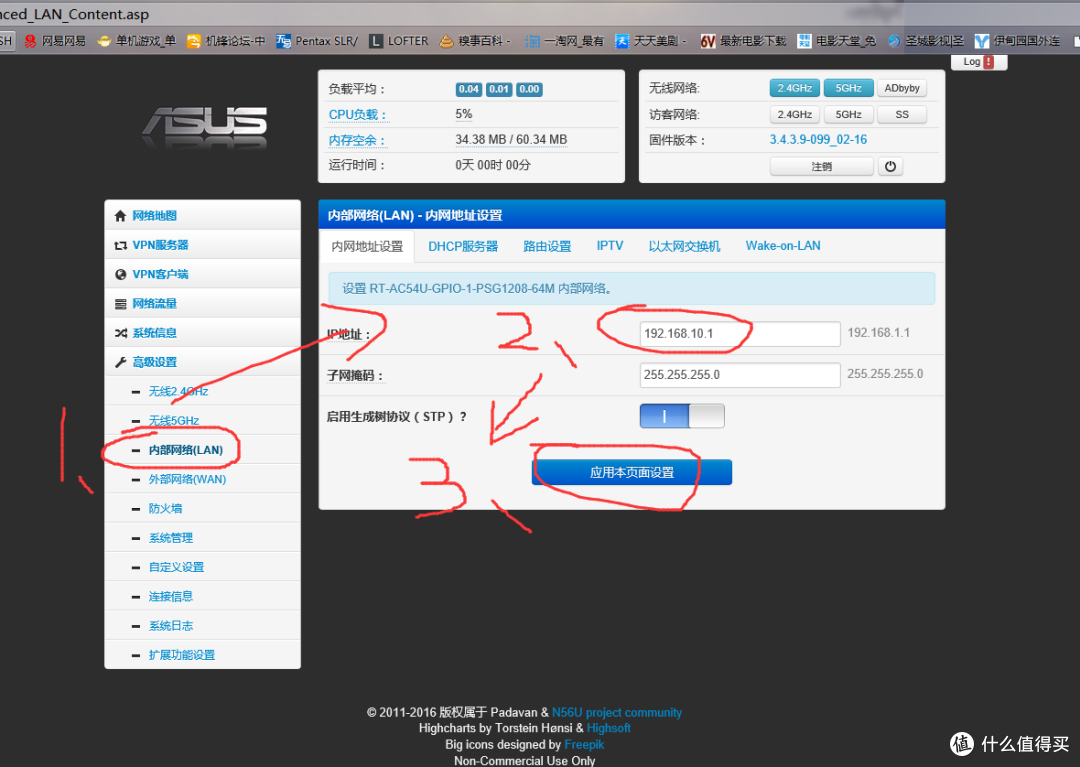
Task: Click the power reboot icon button
Action: tap(890, 167)
